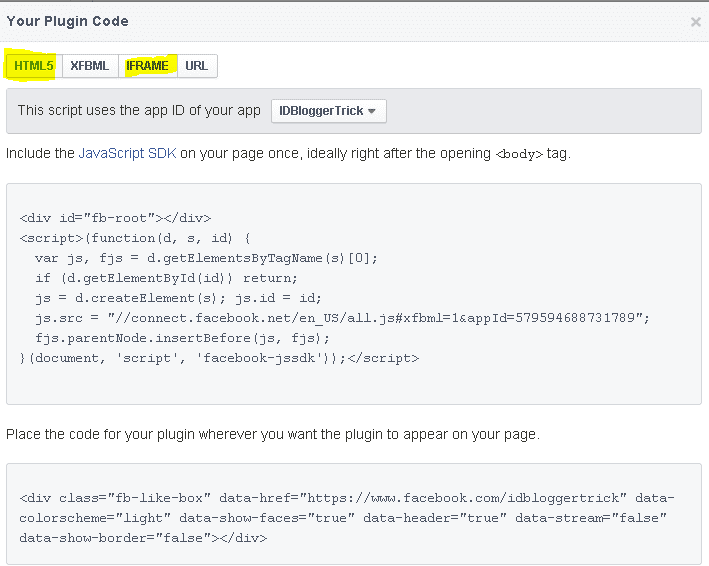Close the Your Plugin Code dialog
Screen dimensions: 709x566
(x=695, y=22)
